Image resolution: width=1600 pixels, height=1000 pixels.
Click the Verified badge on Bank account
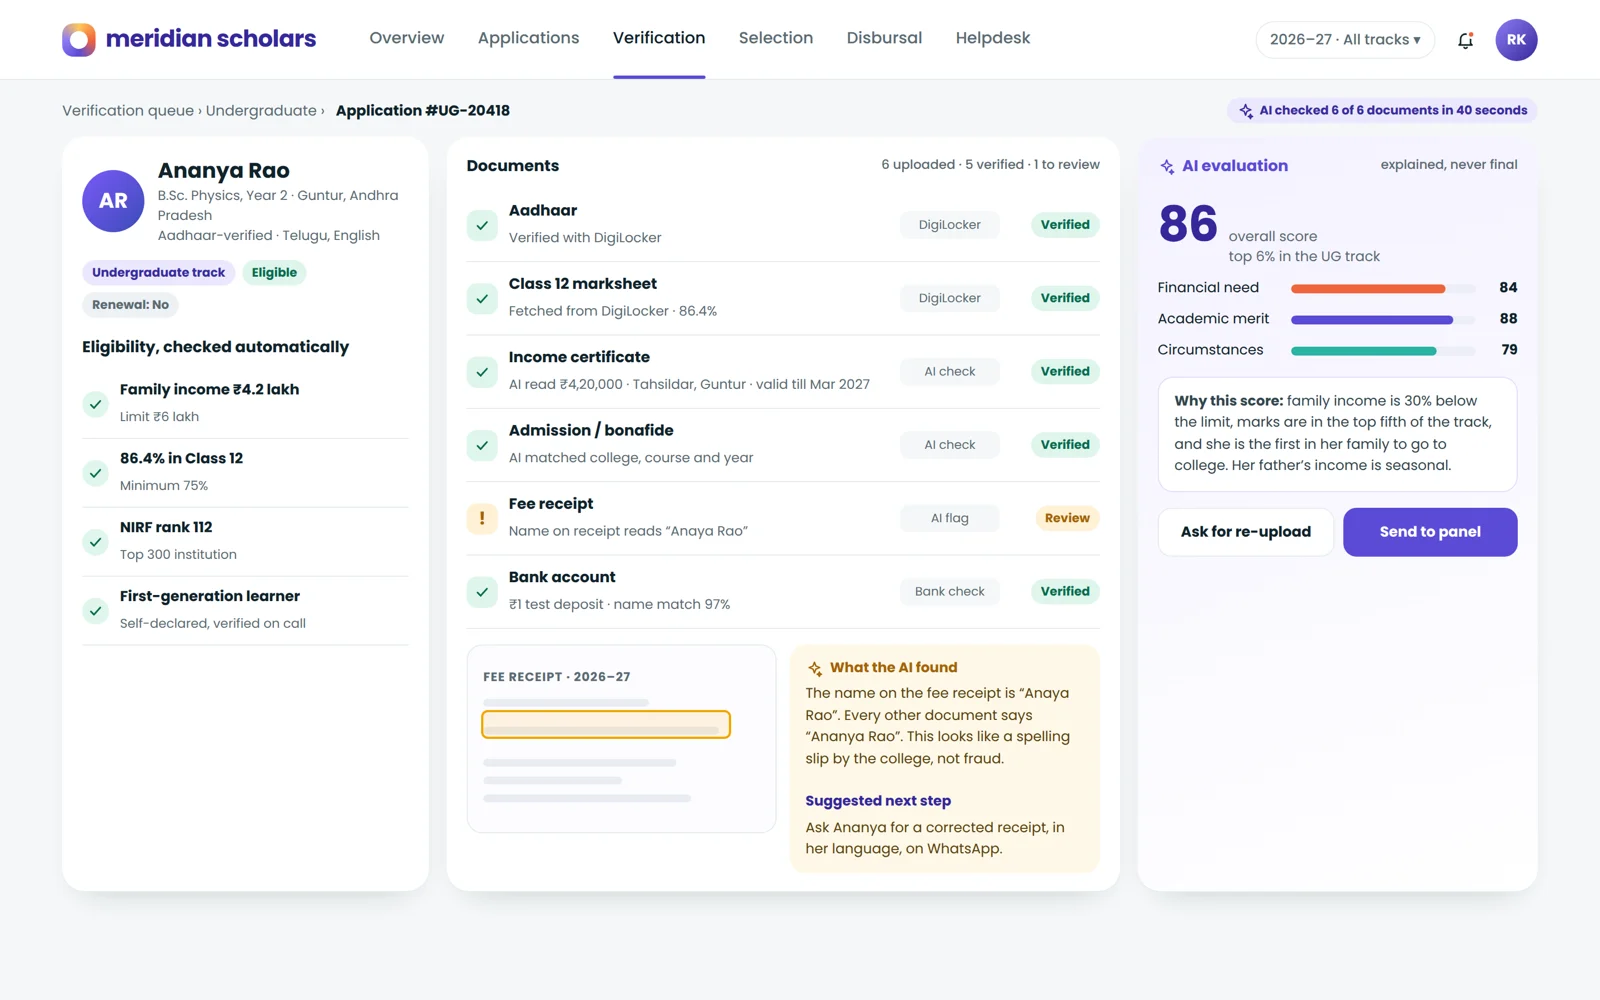click(1065, 592)
